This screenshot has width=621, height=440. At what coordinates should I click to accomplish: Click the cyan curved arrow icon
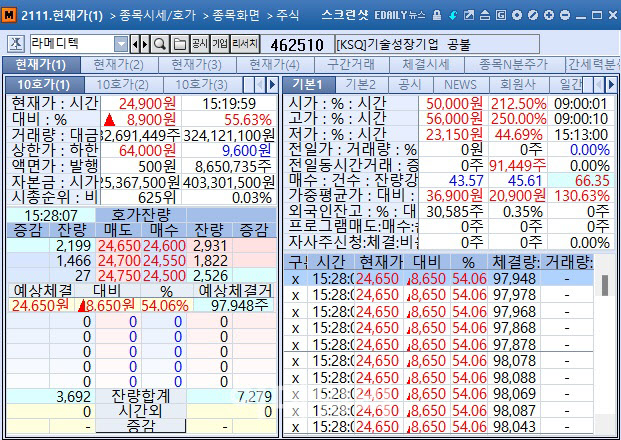coord(452,15)
